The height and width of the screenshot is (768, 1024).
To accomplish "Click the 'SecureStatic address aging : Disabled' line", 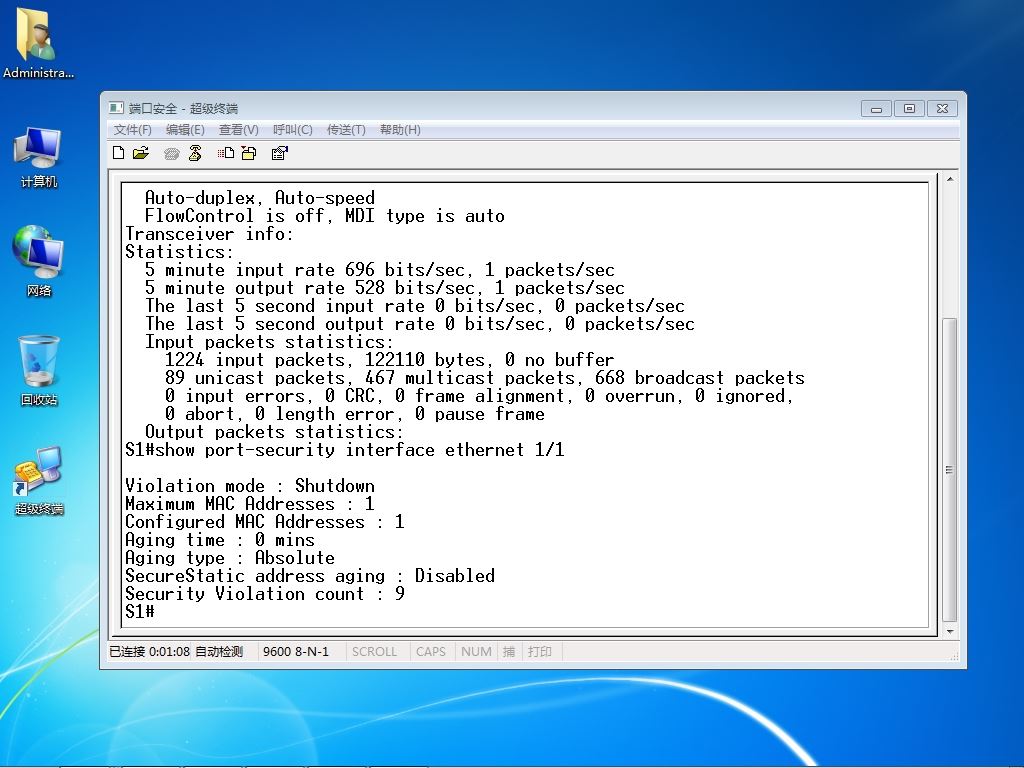I will tap(310, 576).
